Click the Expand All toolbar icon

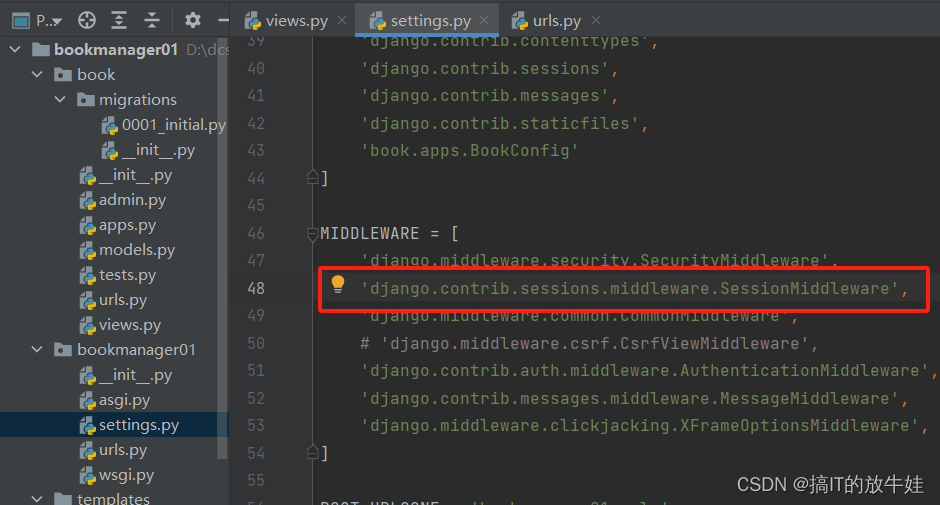click(119, 20)
